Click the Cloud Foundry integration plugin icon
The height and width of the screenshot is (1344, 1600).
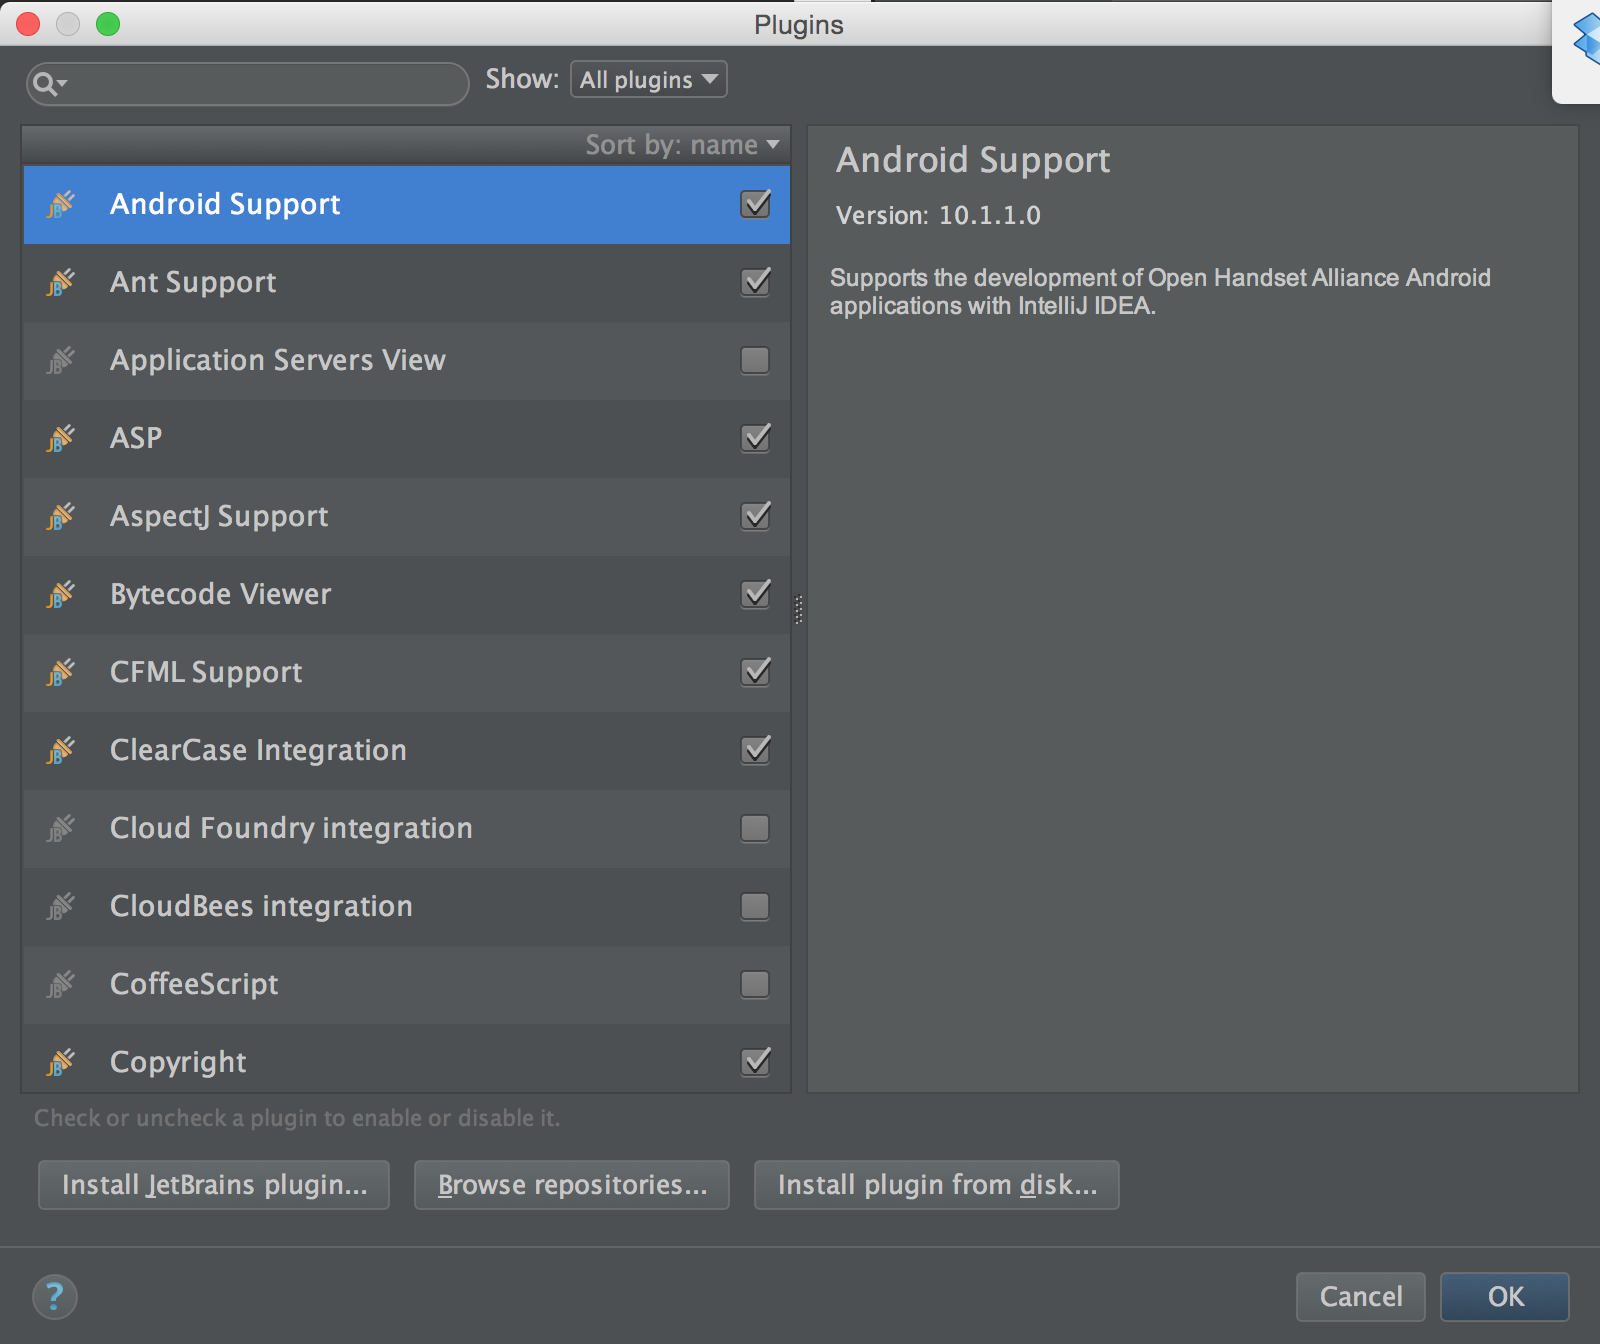tap(61, 828)
